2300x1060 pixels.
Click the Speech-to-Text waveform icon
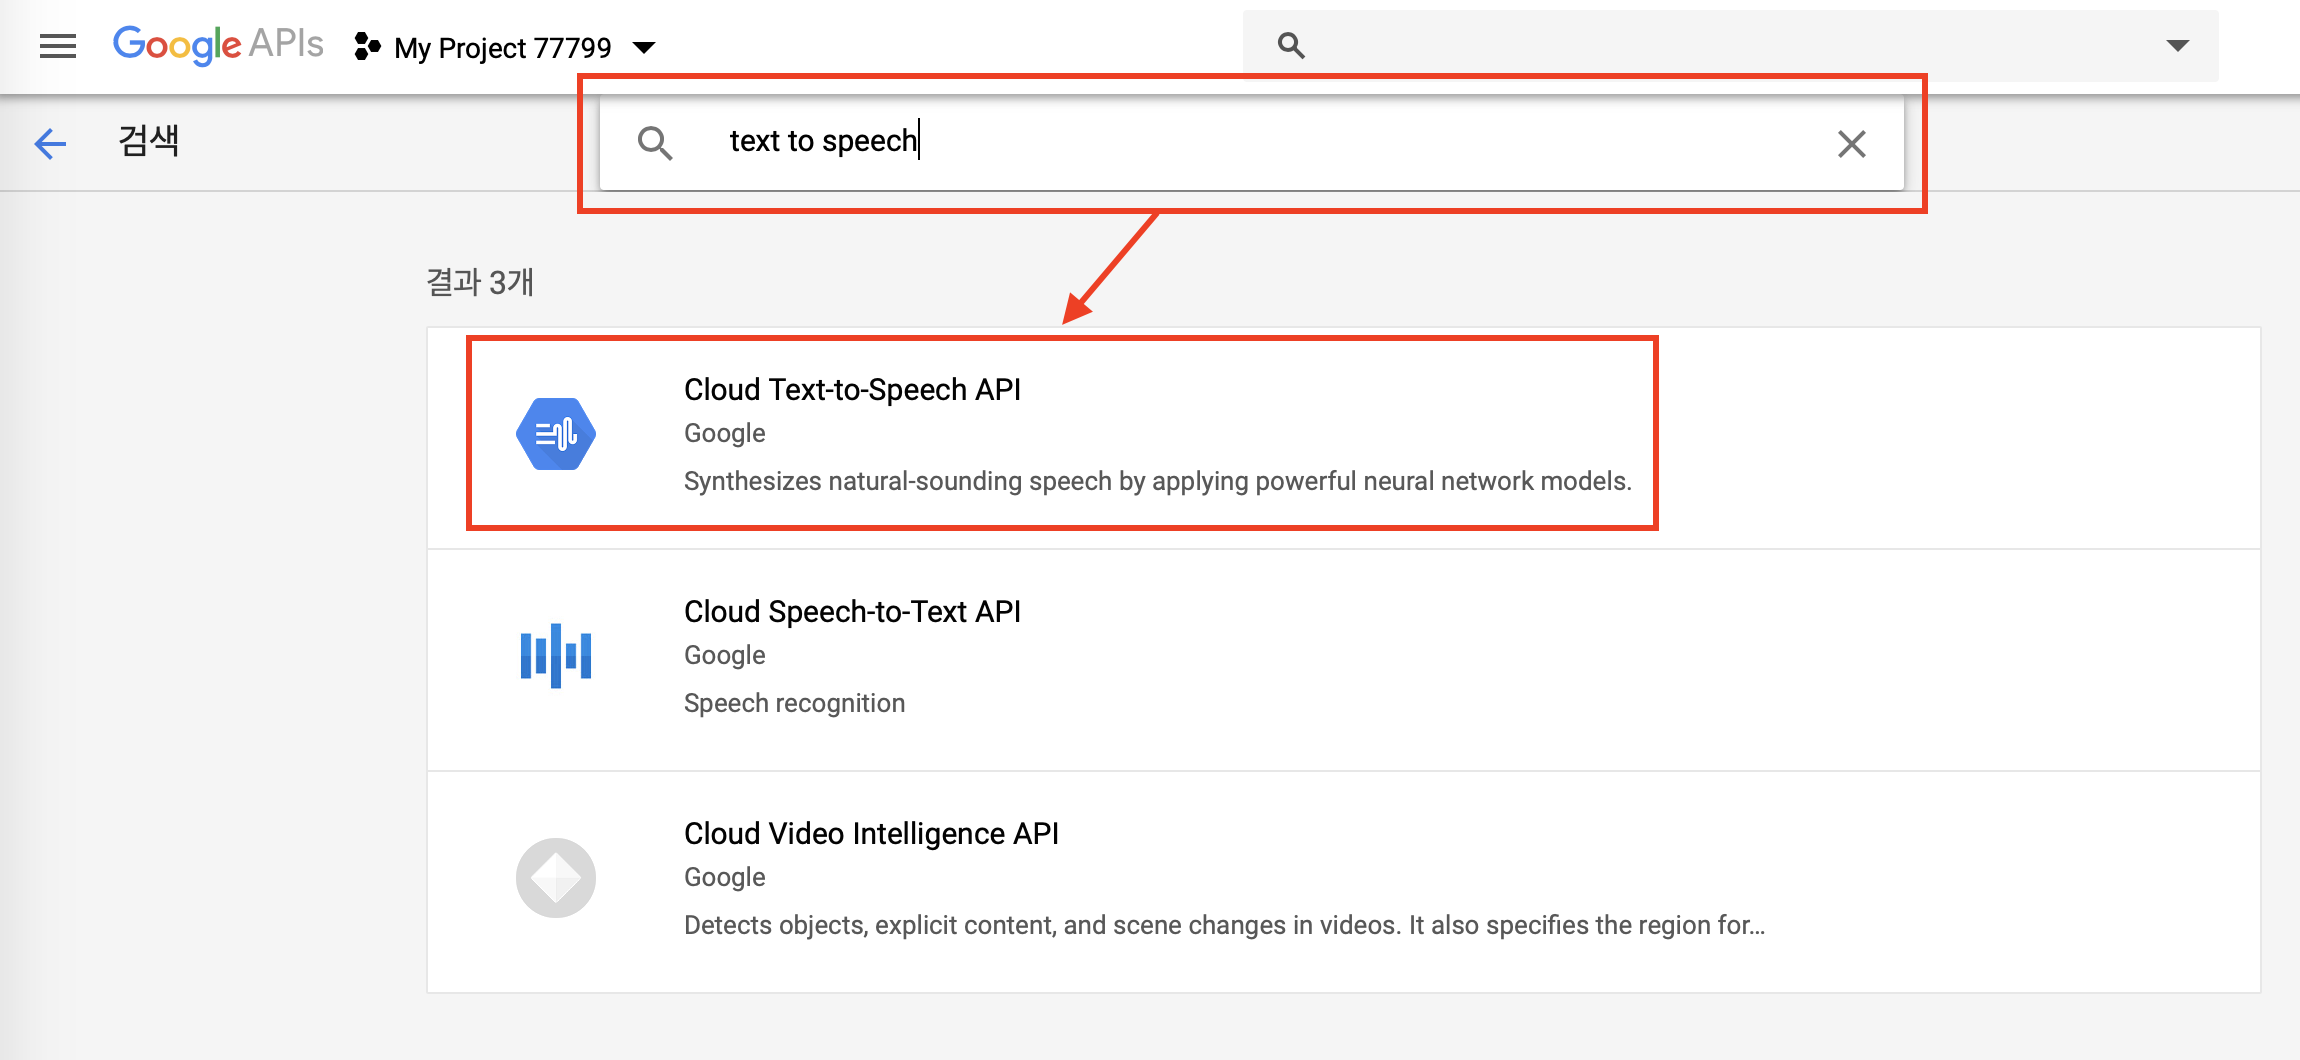[x=556, y=656]
